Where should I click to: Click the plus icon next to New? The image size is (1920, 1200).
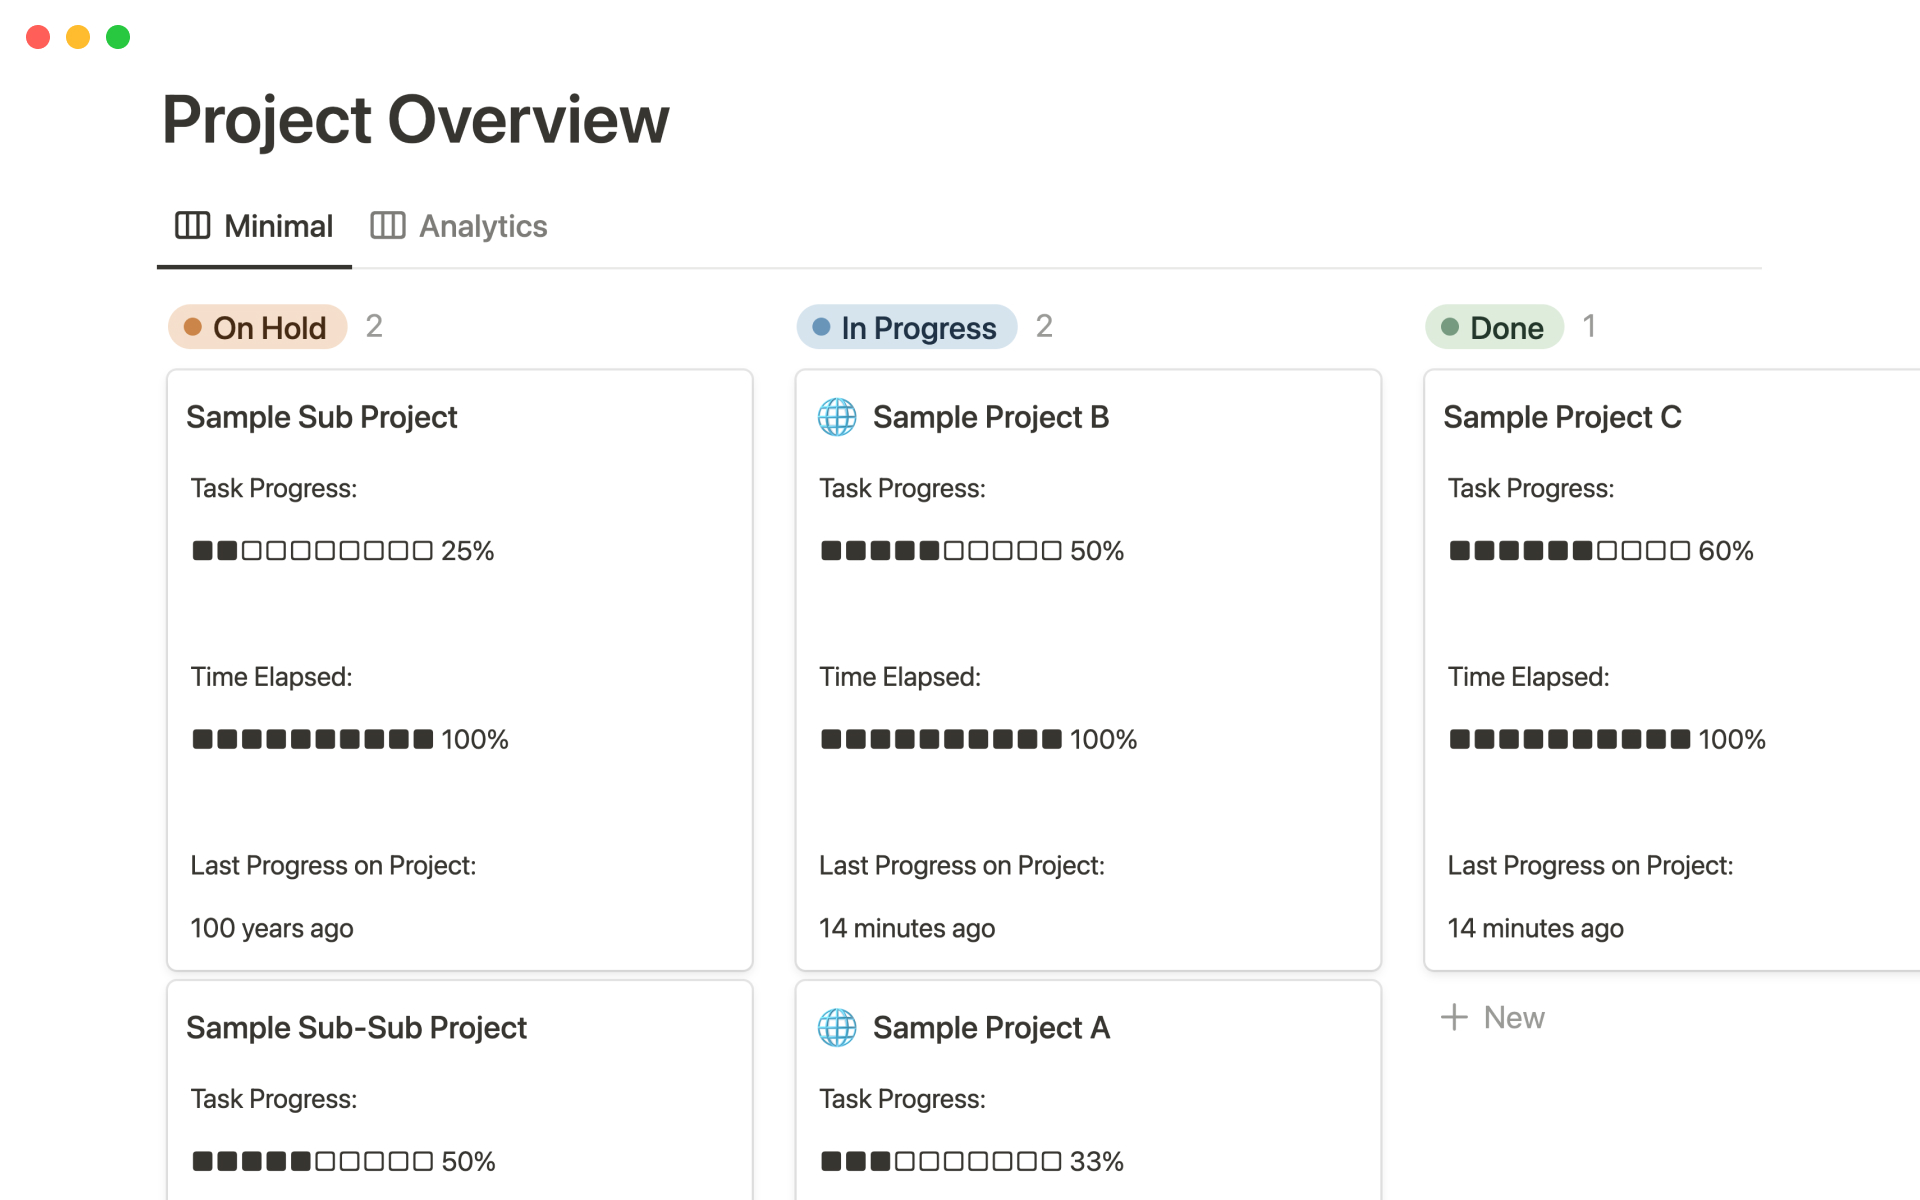coord(1454,1017)
